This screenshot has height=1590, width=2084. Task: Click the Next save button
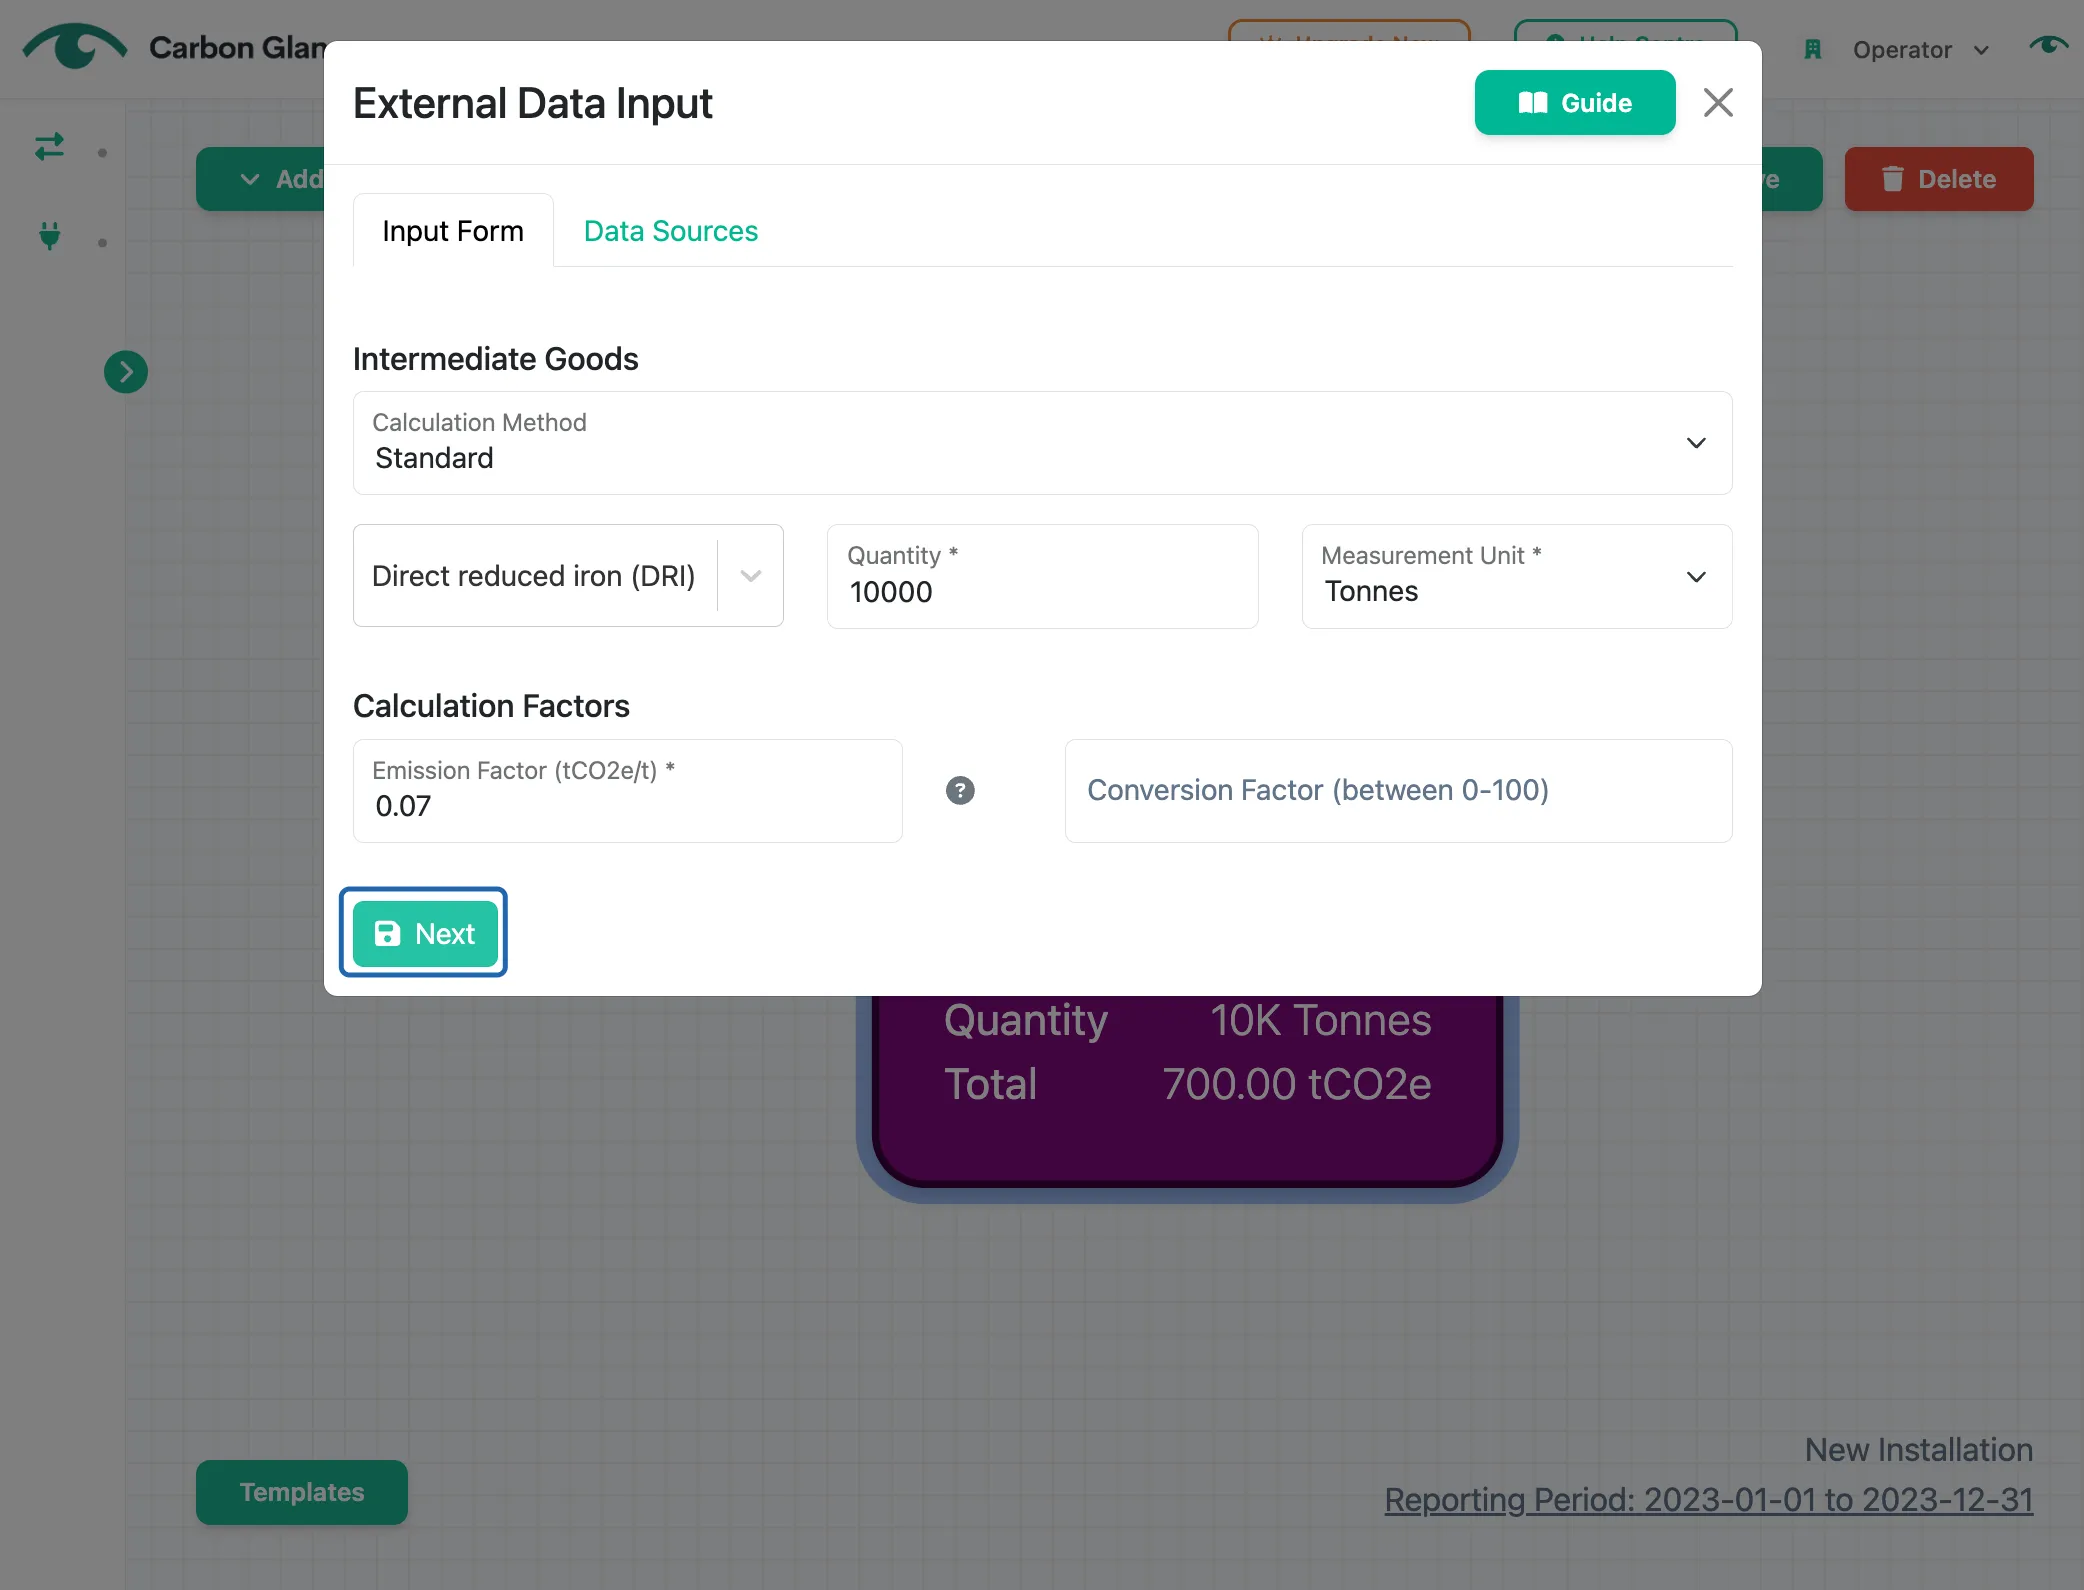pos(424,933)
